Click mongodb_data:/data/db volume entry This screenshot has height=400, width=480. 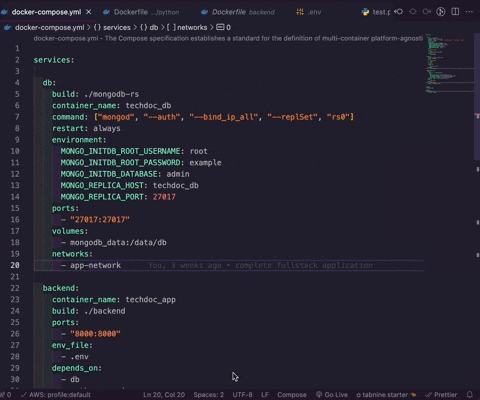[118, 243]
